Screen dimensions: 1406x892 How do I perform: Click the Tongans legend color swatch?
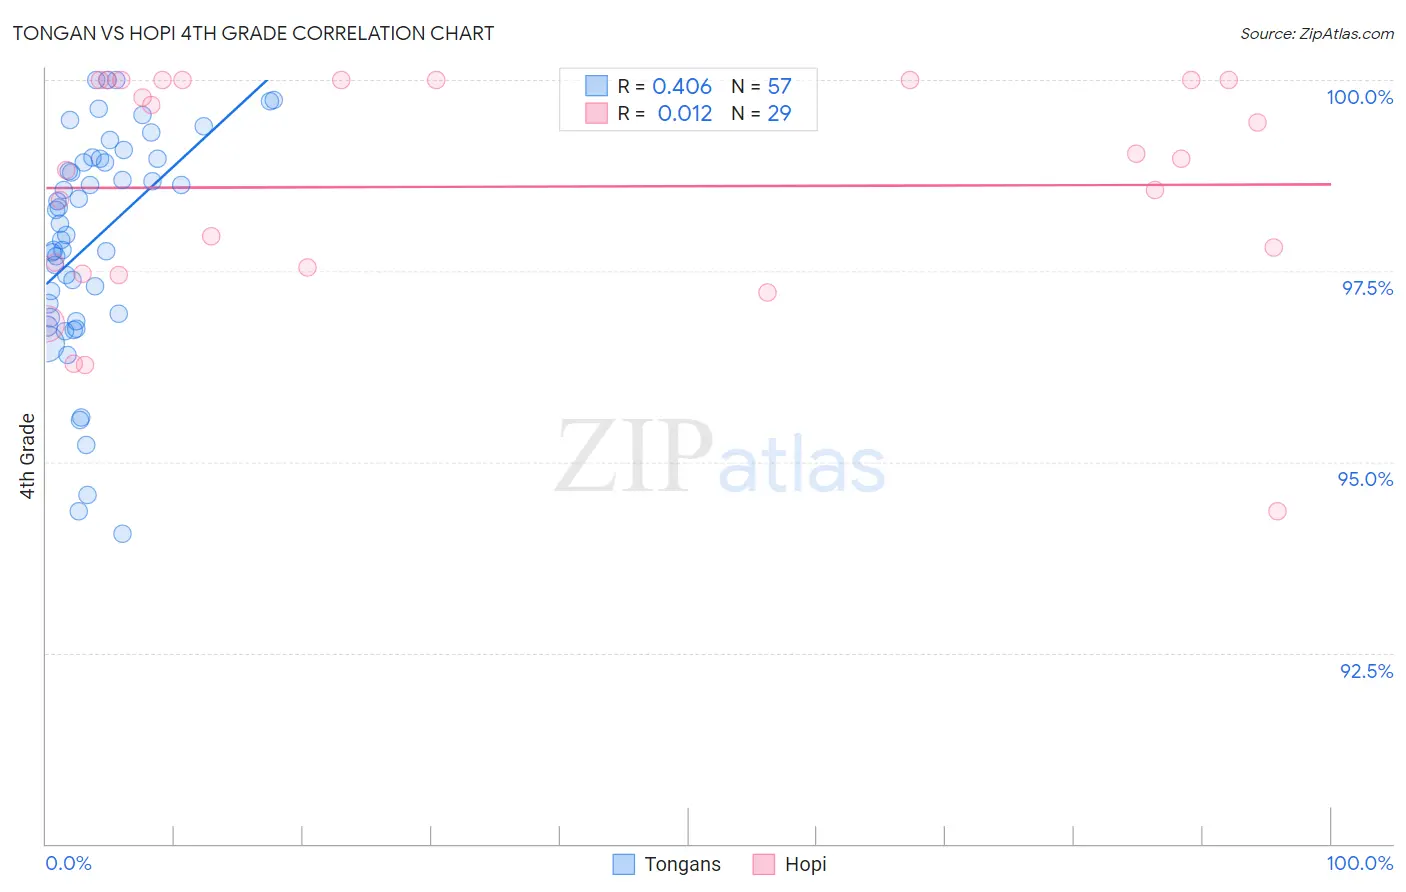tap(624, 864)
